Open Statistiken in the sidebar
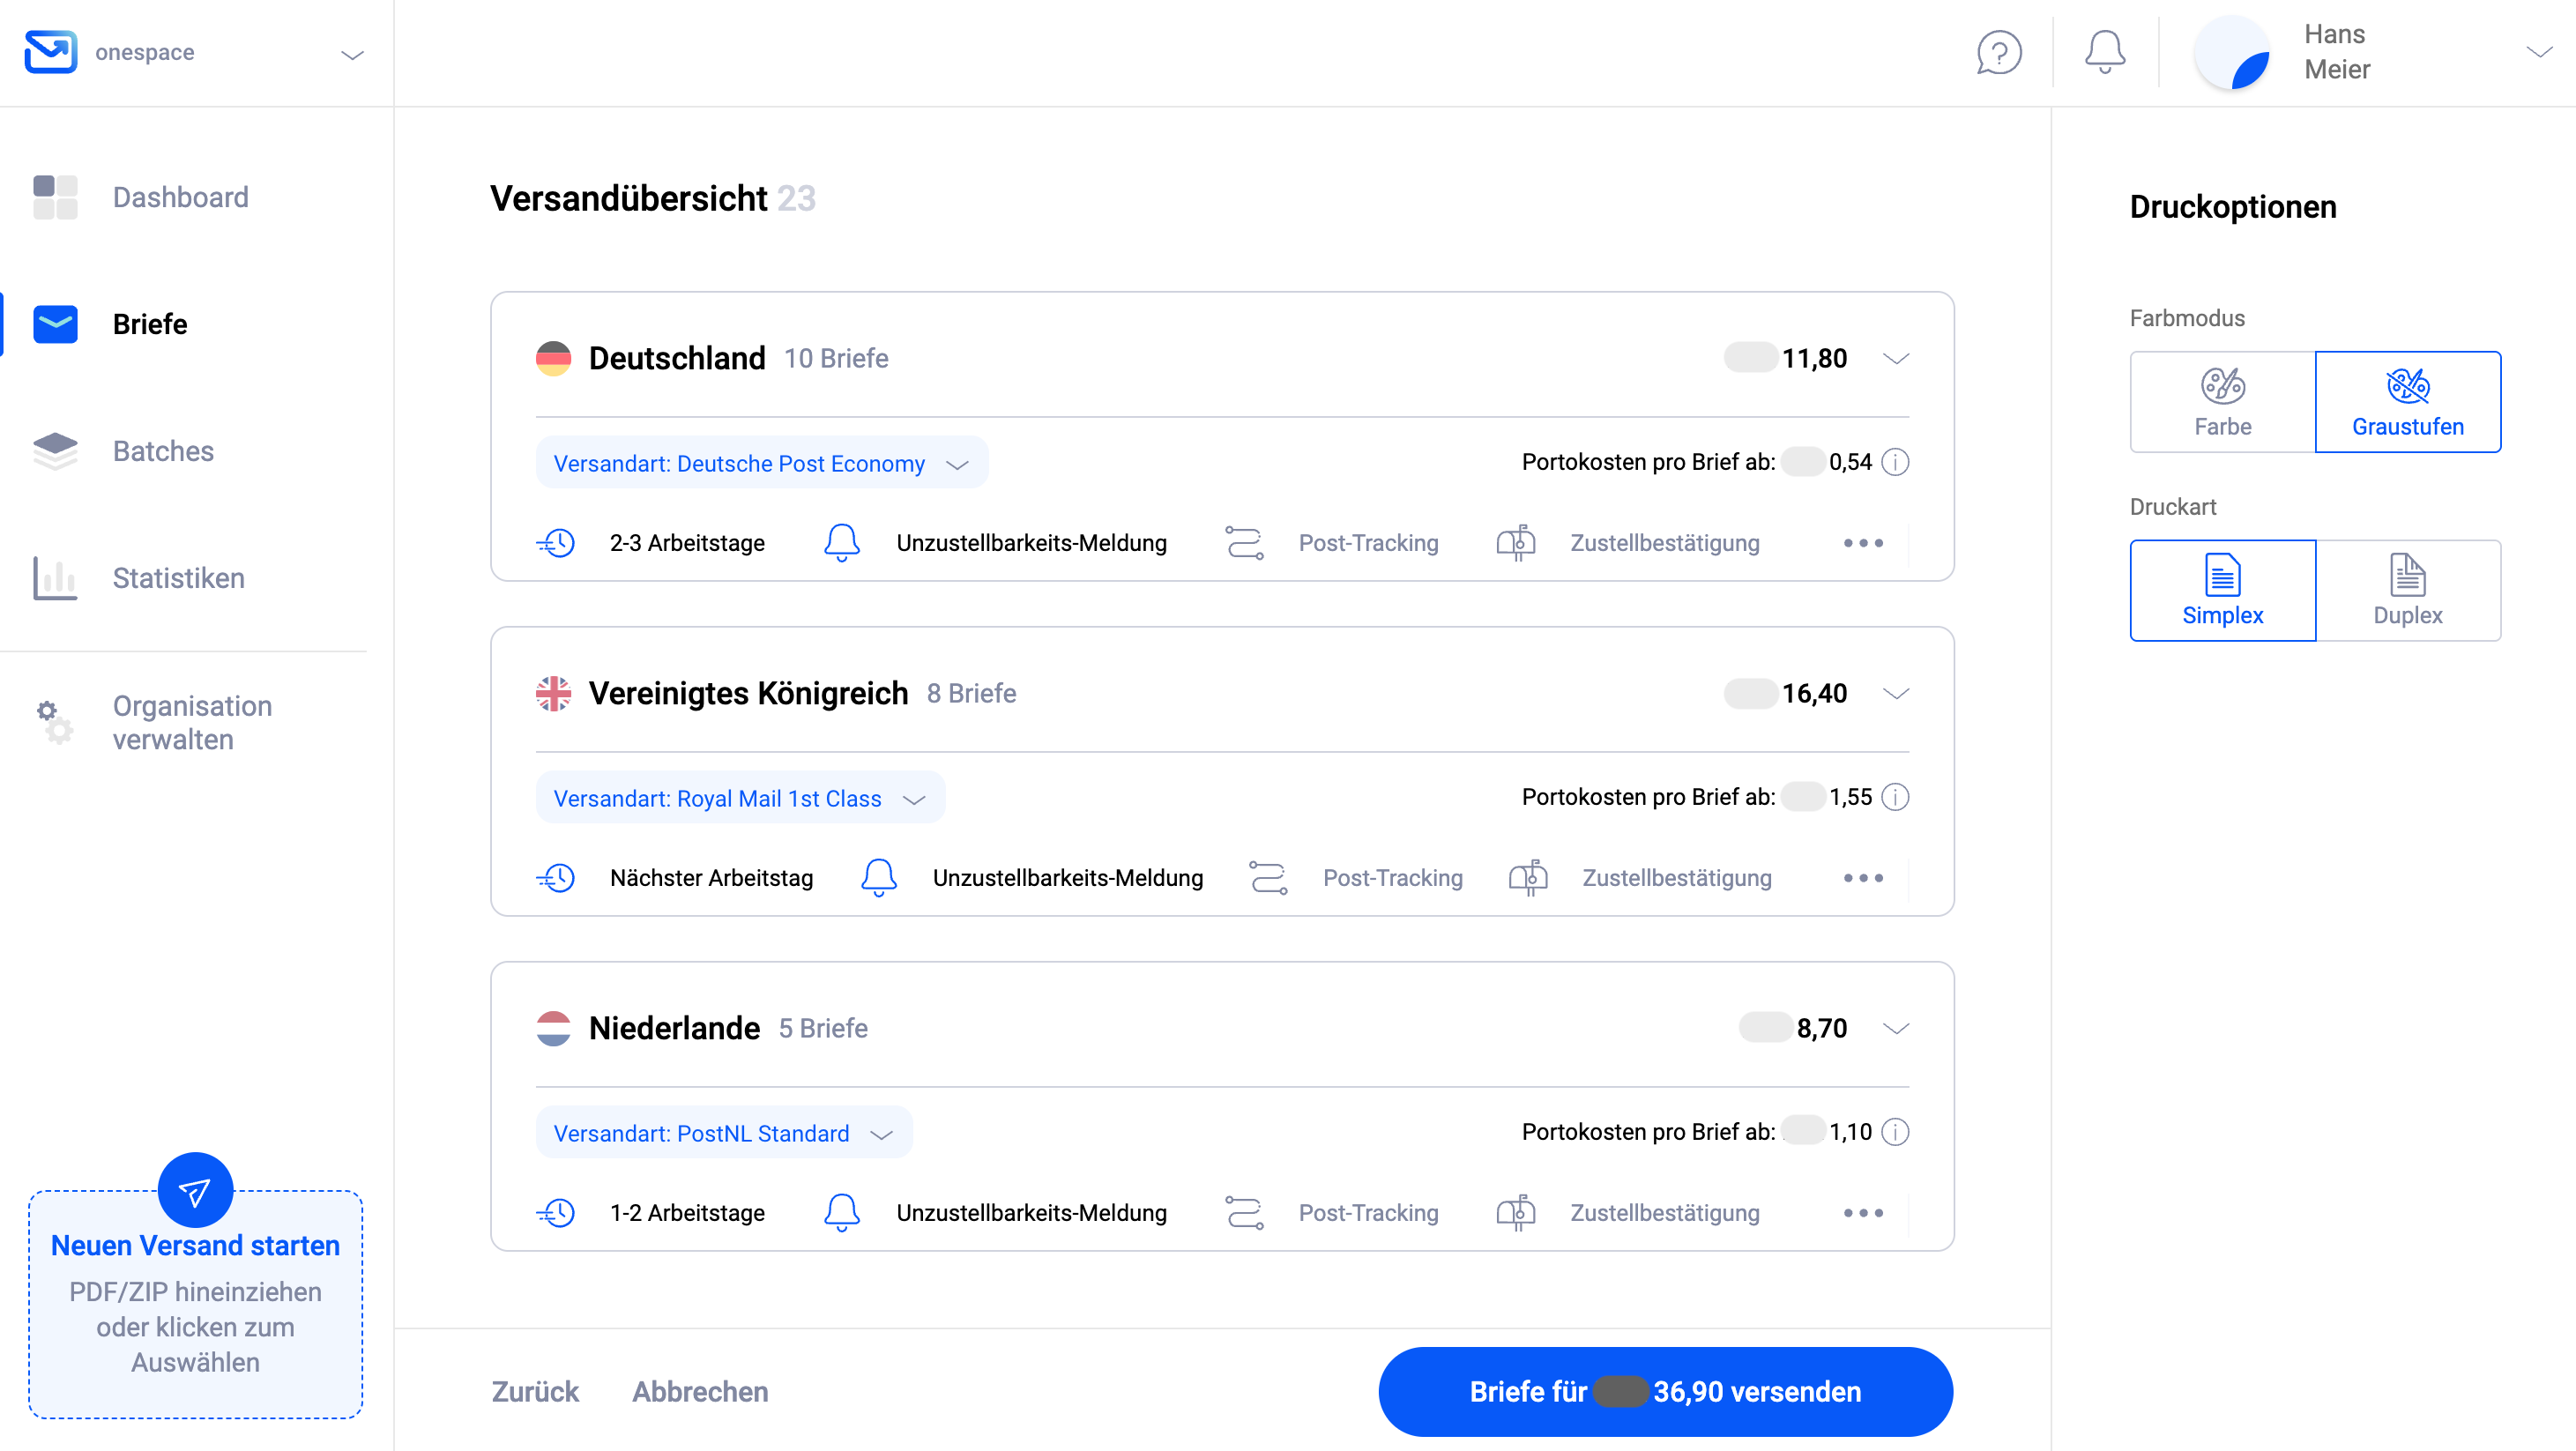 pyautogui.click(x=178, y=578)
